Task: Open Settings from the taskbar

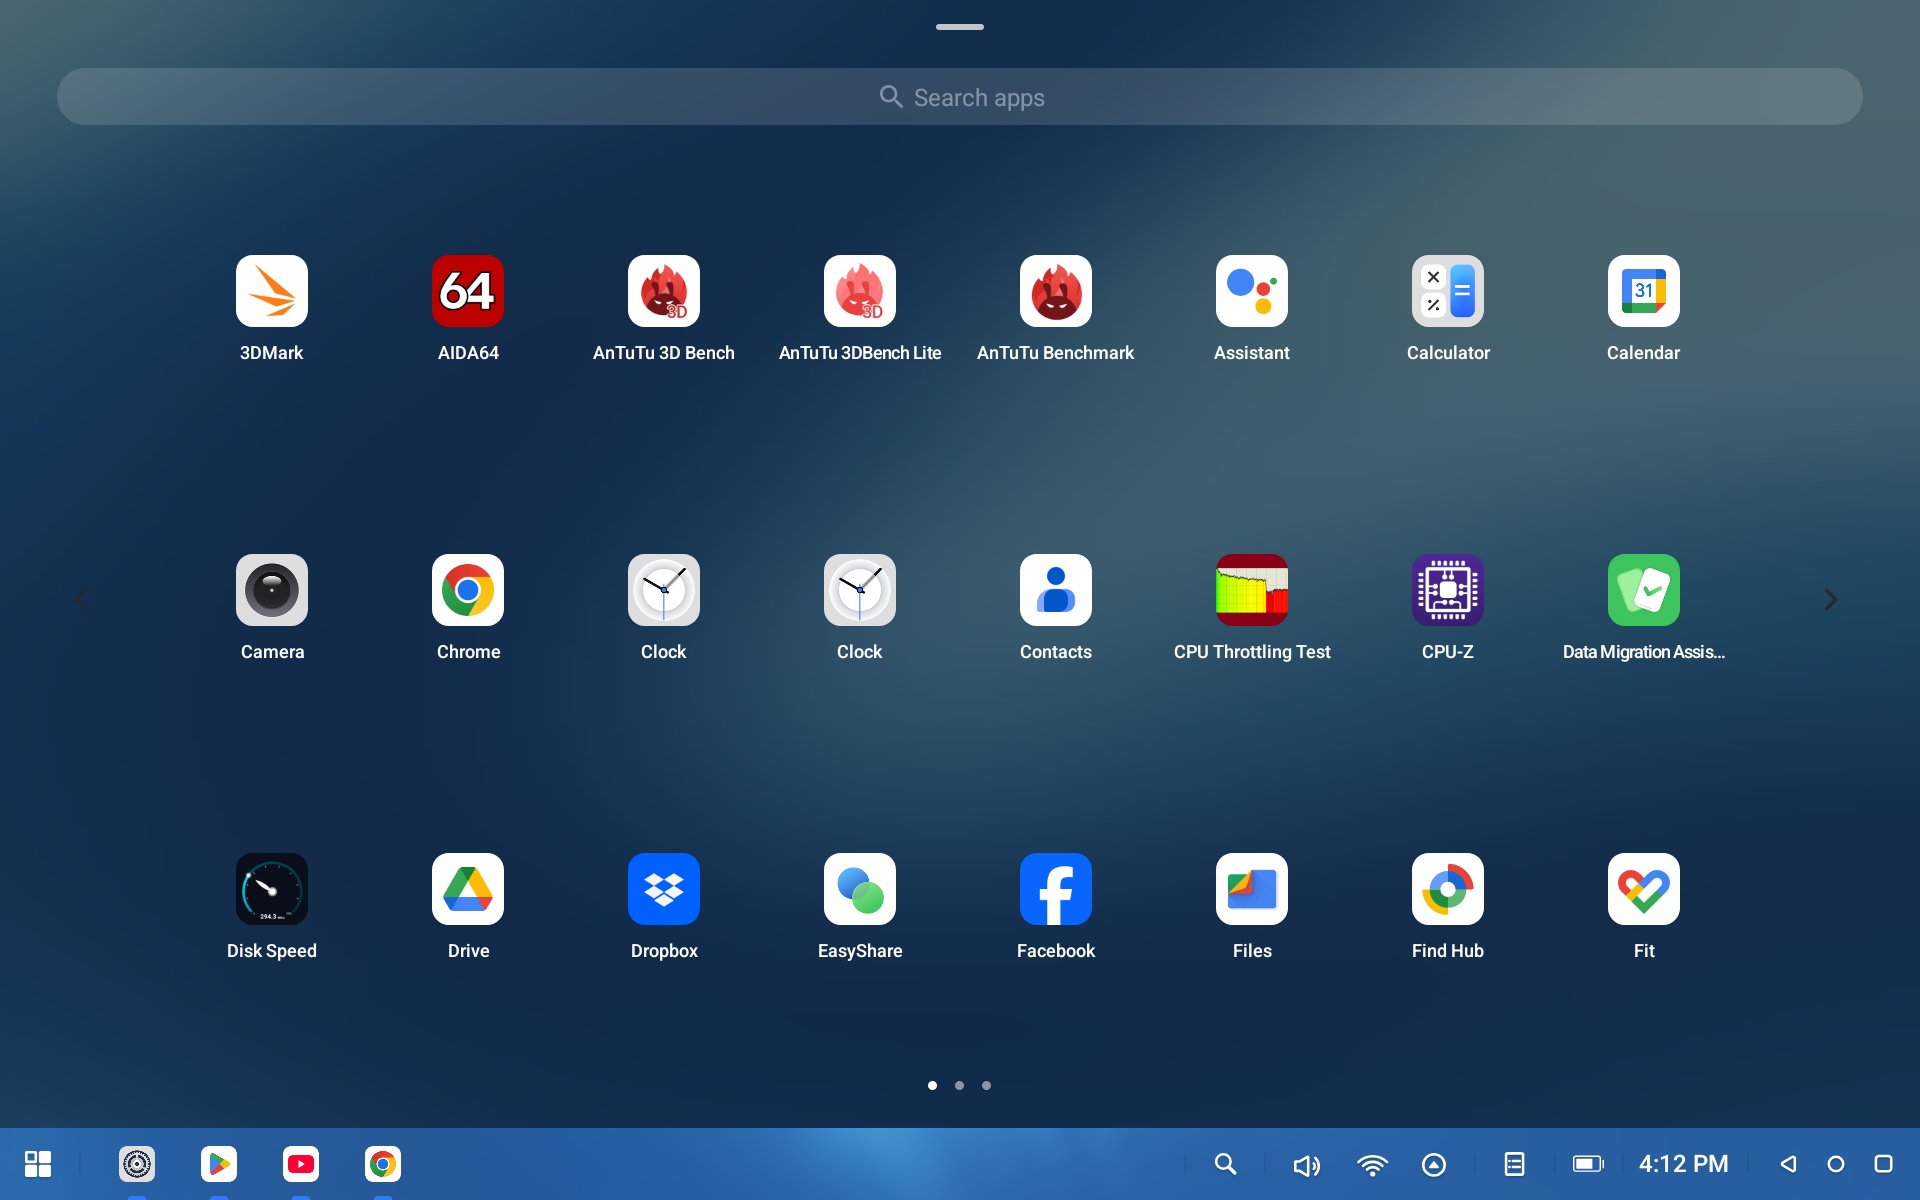Action: (x=137, y=1164)
